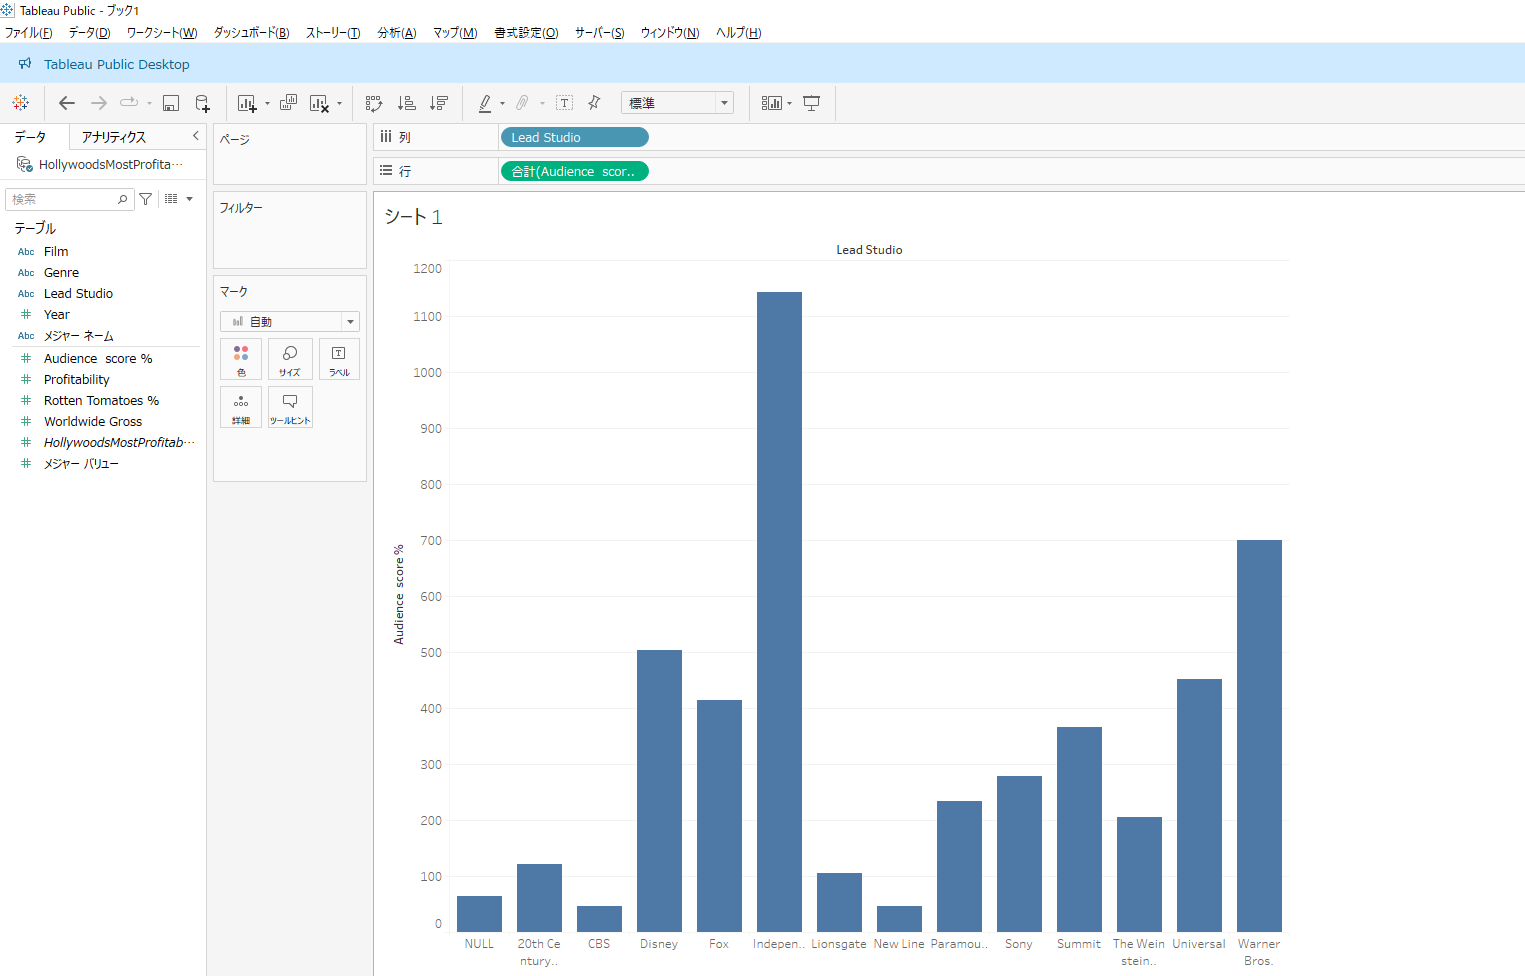Open the 分析 menu
The height and width of the screenshot is (976, 1525).
click(396, 32)
